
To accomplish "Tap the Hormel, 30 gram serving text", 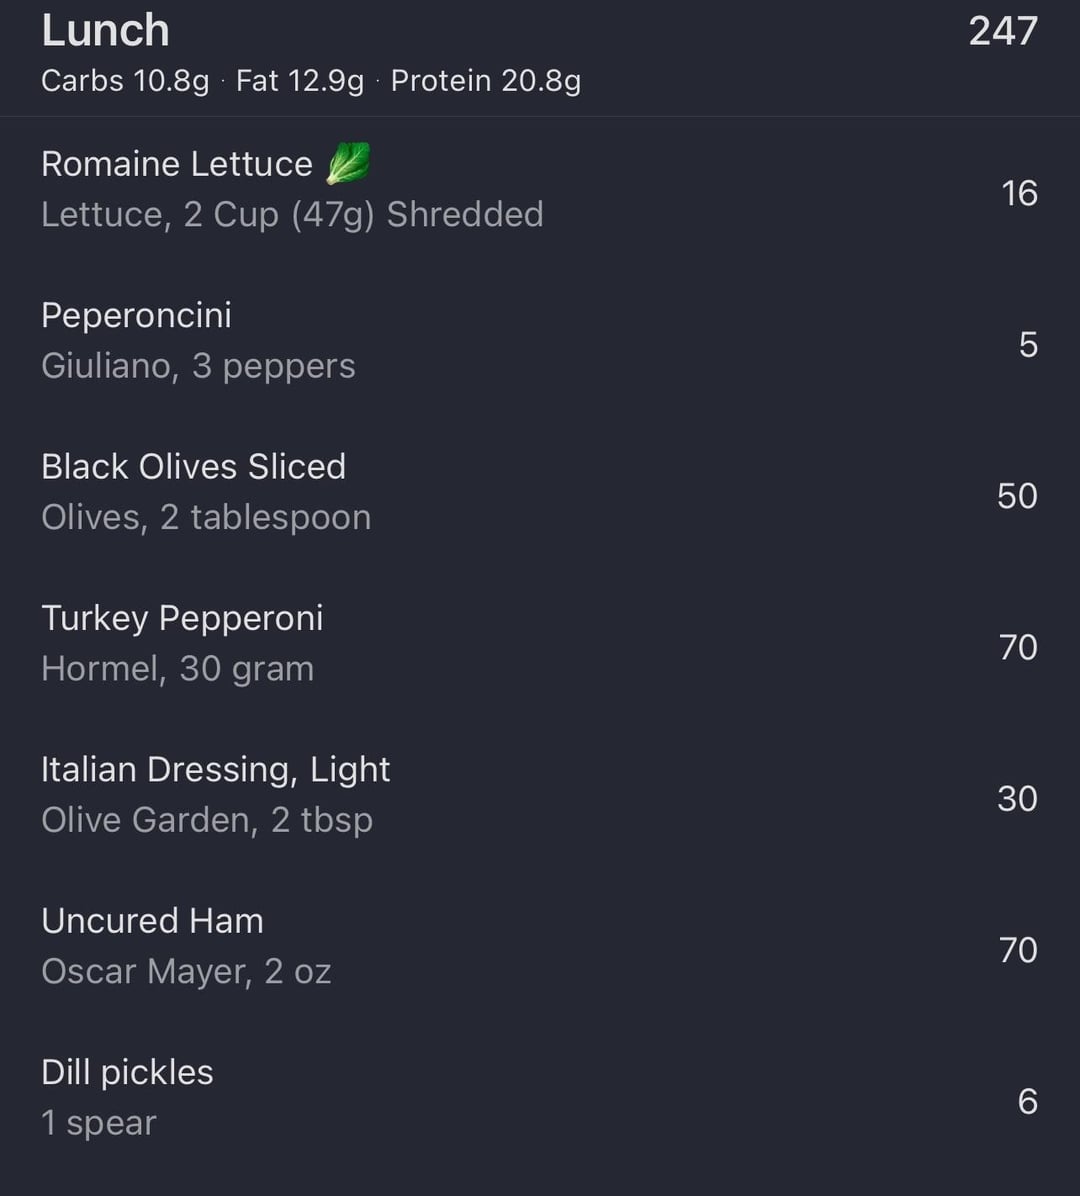I will (178, 669).
